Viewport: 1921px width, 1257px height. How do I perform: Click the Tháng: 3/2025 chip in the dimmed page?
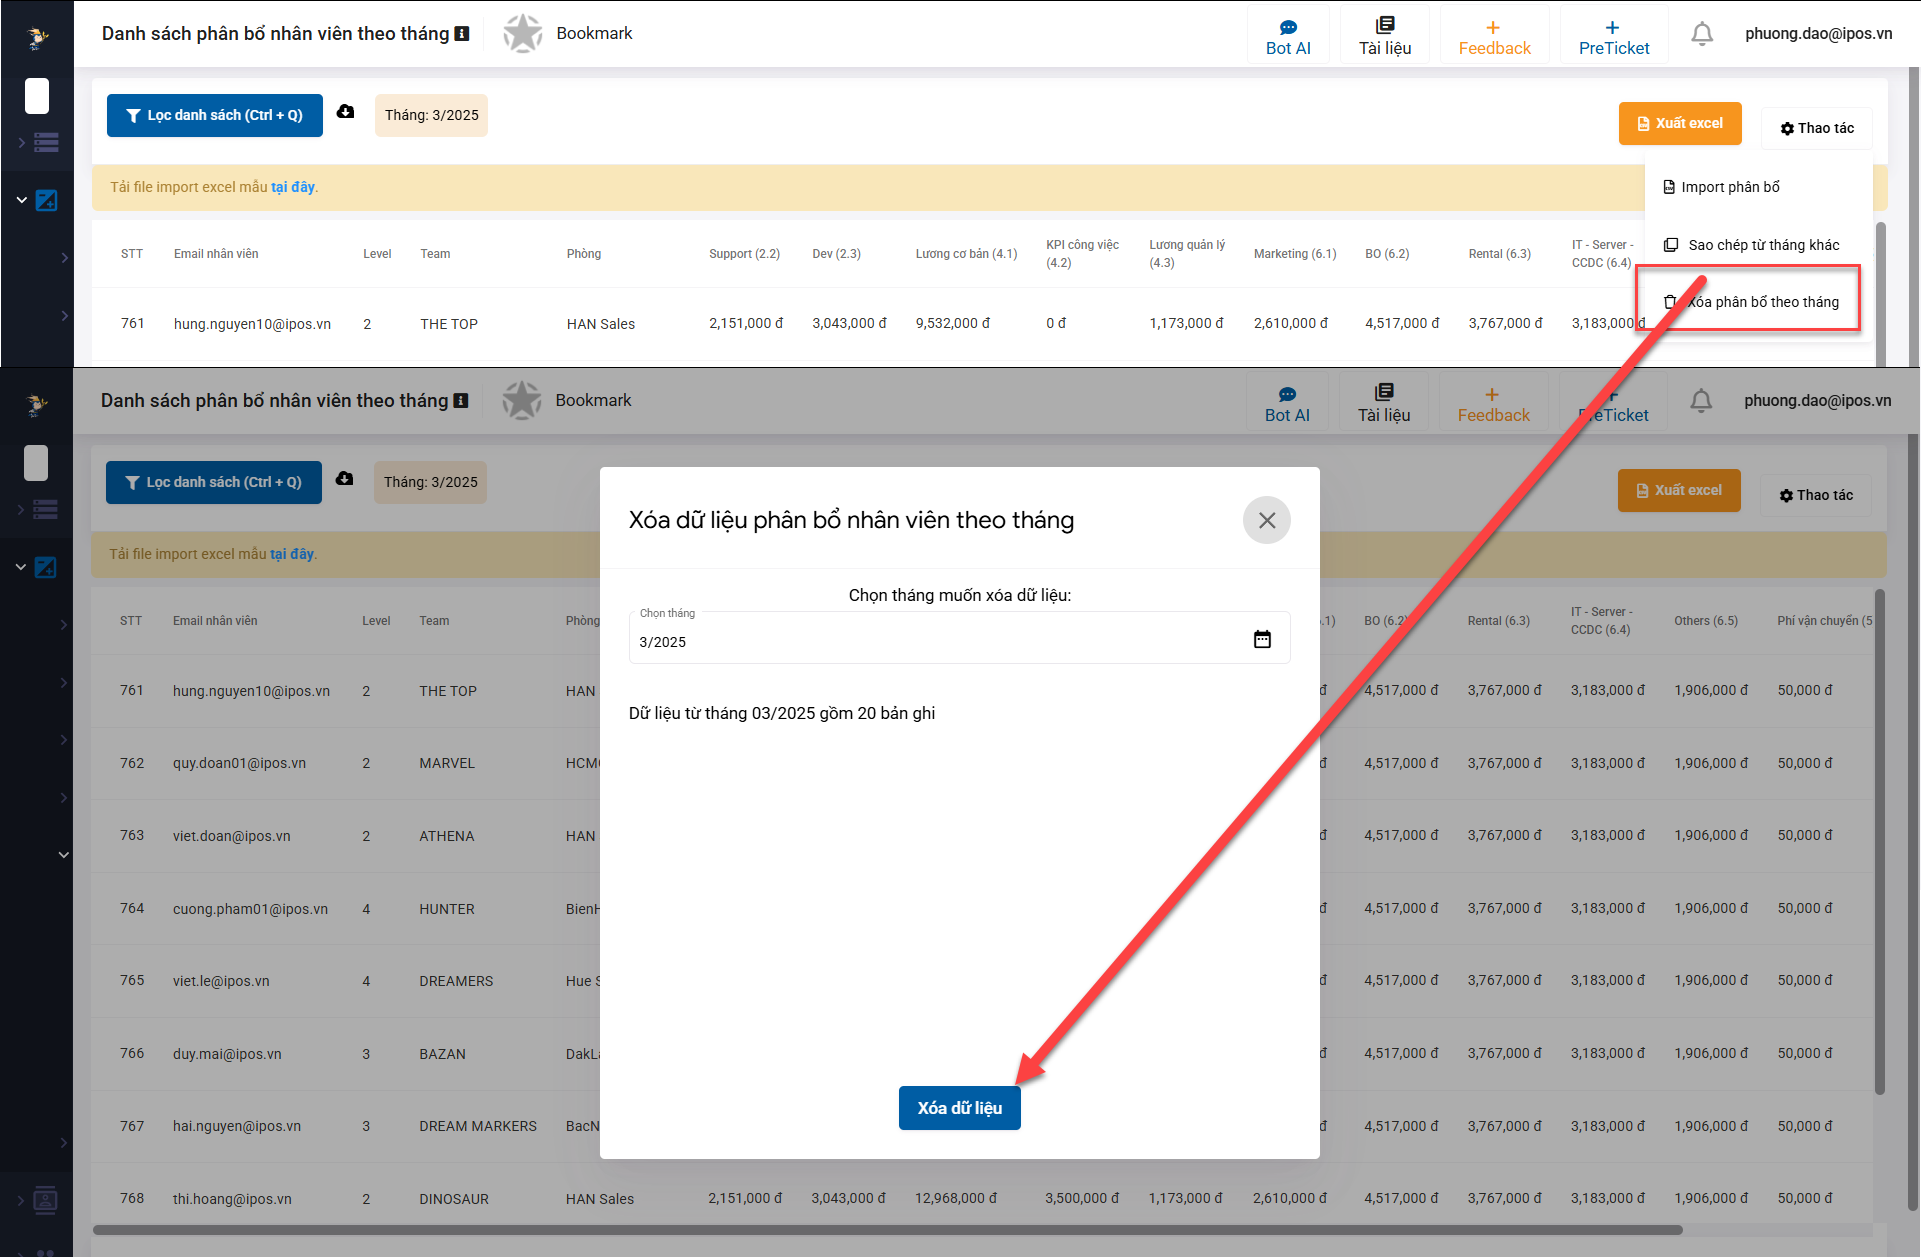click(x=431, y=482)
